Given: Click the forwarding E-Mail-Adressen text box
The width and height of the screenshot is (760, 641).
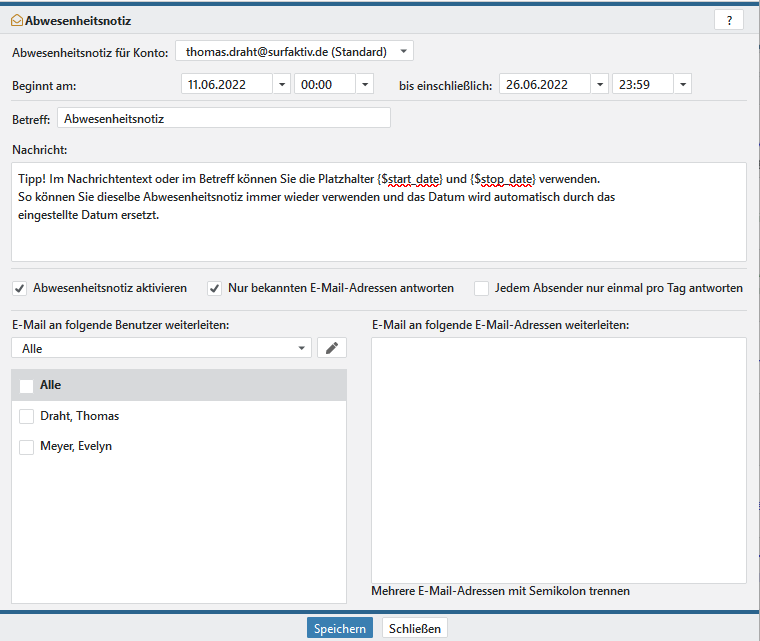Looking at the screenshot, I should click(x=558, y=460).
